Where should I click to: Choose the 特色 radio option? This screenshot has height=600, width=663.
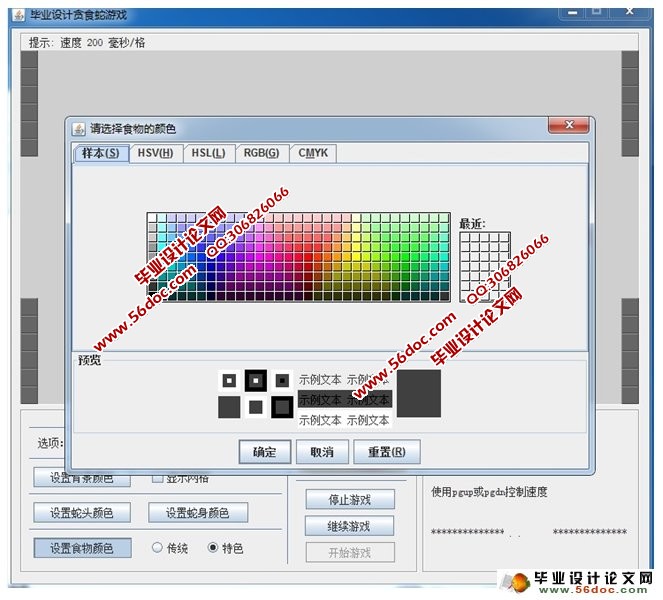click(213, 548)
